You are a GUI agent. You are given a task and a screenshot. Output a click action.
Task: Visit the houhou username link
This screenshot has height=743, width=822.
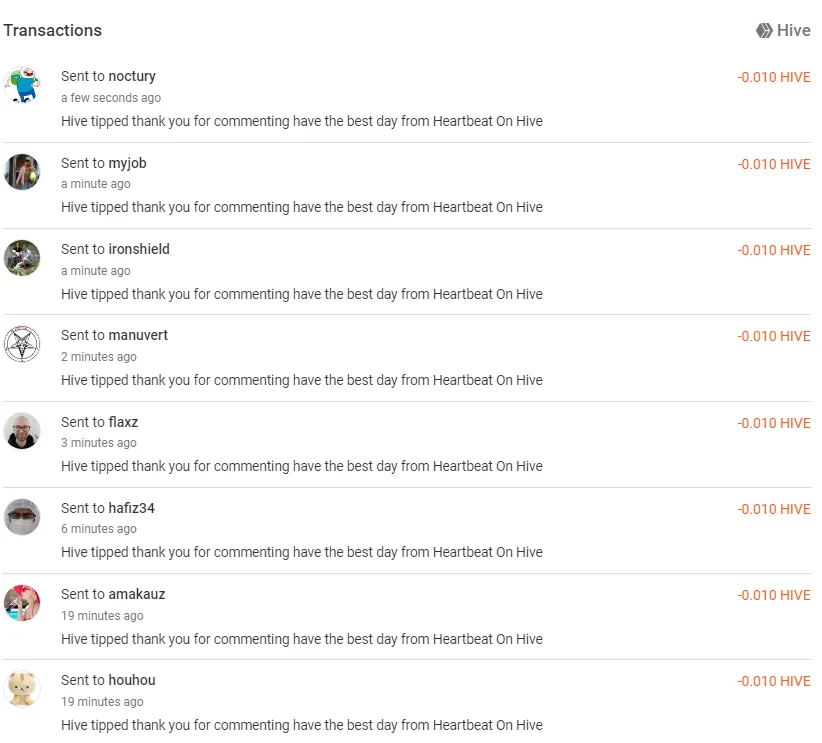(132, 680)
